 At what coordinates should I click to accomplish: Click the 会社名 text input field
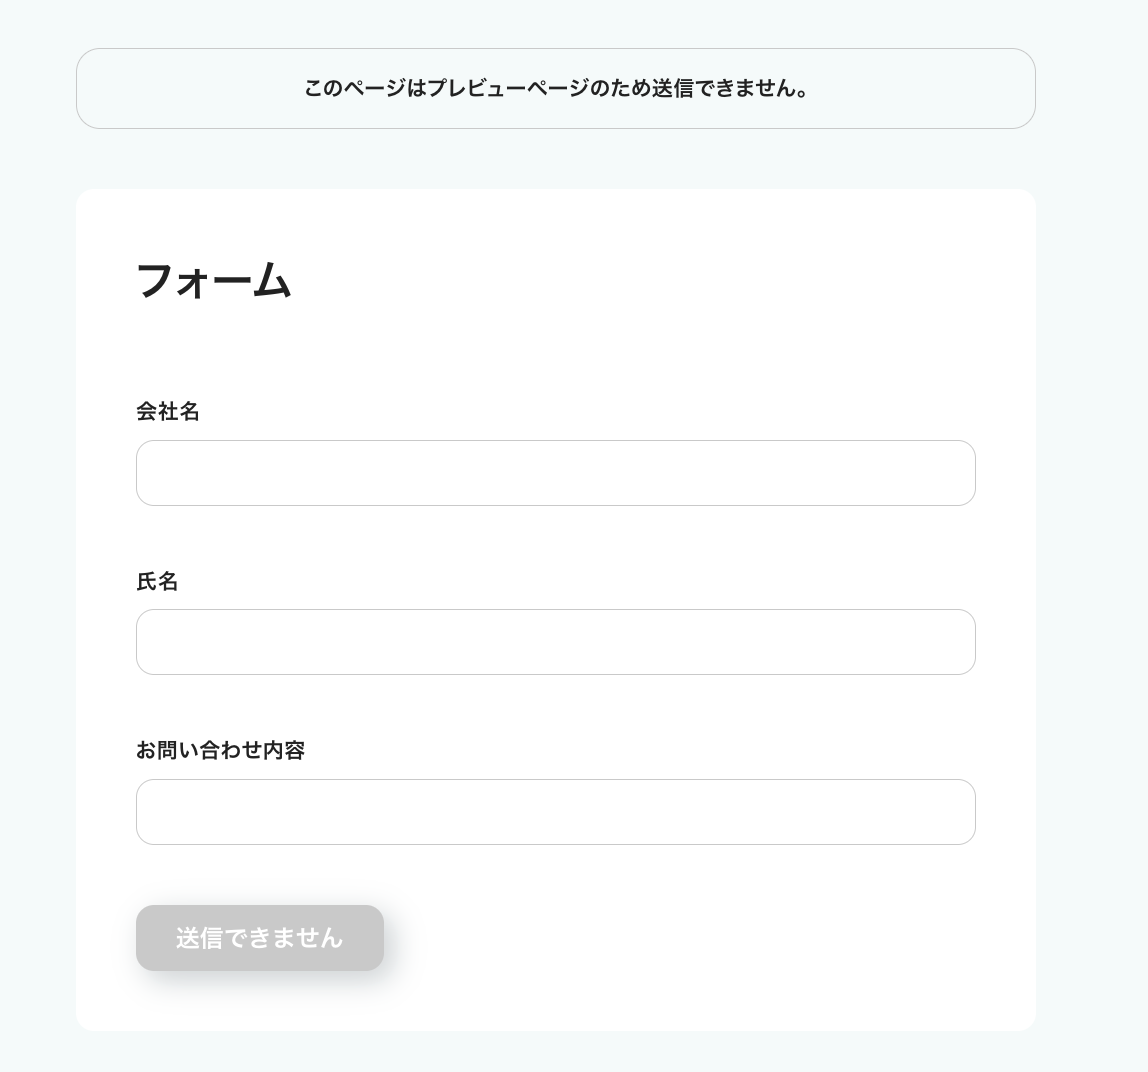coord(555,473)
